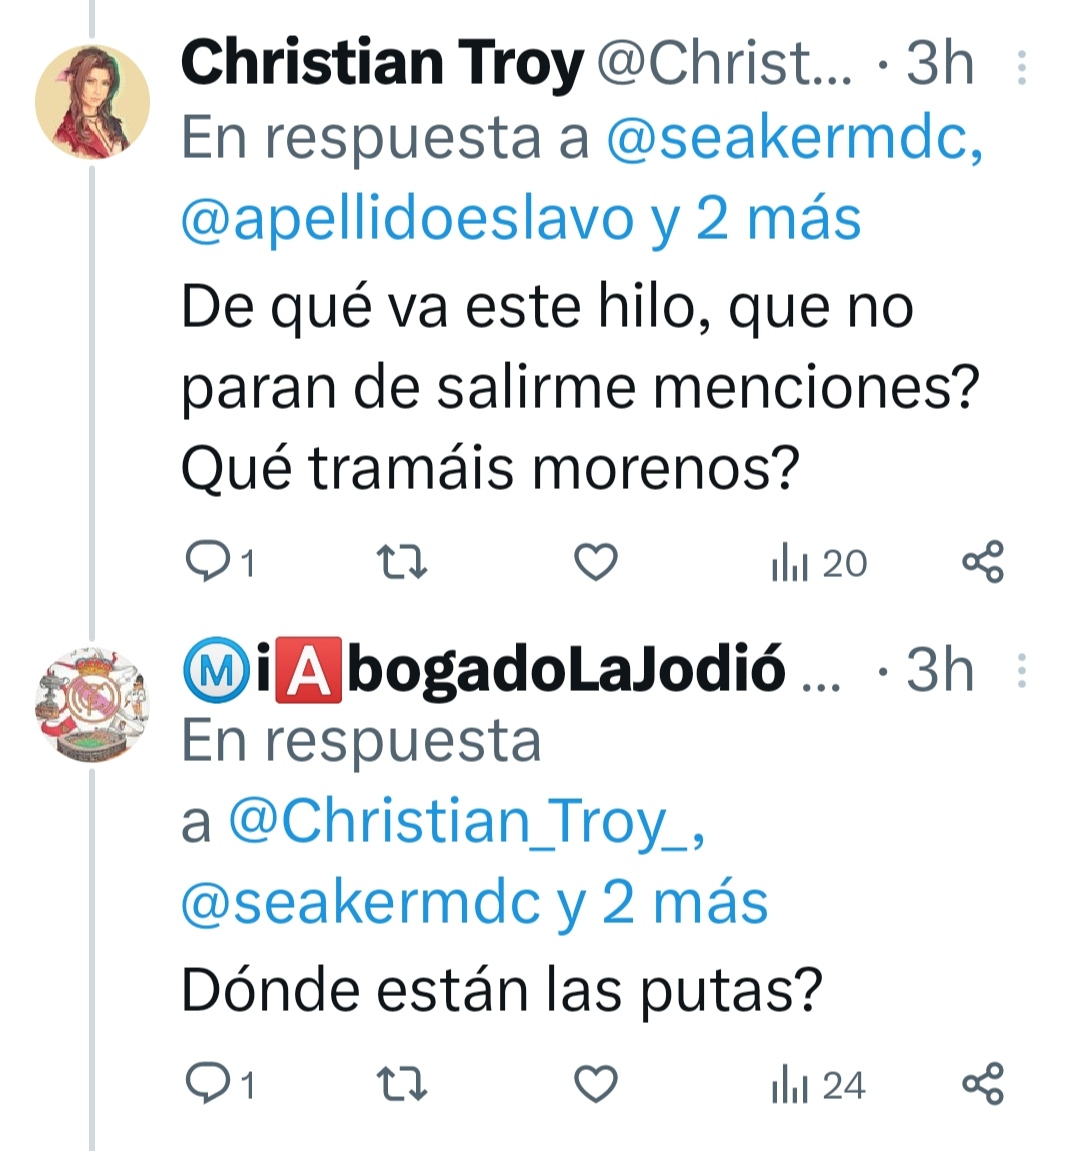Open the @Christian_Troy_ mention link
The width and height of the screenshot is (1080, 1151).
467,821
